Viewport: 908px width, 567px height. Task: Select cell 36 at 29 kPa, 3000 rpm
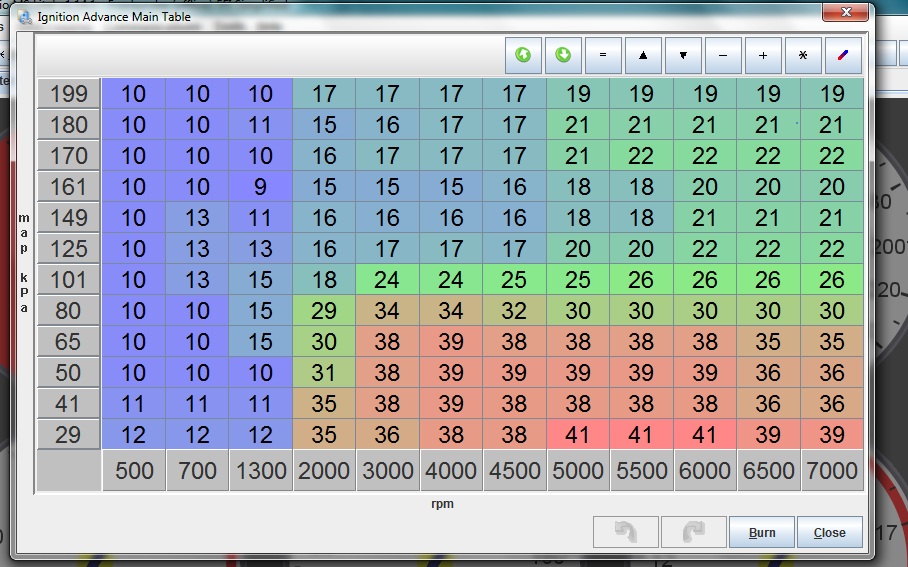pyautogui.click(x=387, y=434)
